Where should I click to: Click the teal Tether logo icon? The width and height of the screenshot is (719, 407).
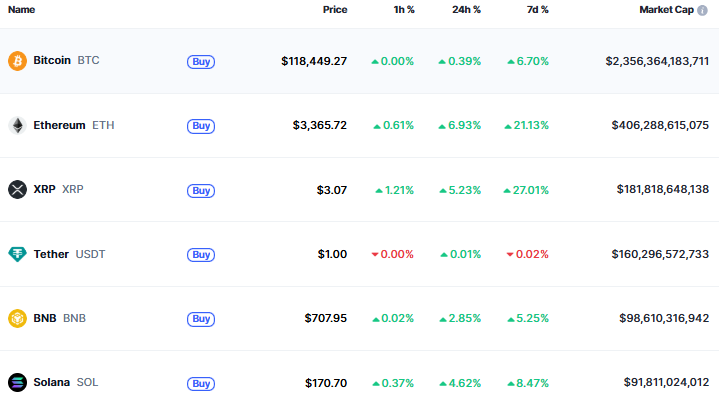tap(17, 254)
